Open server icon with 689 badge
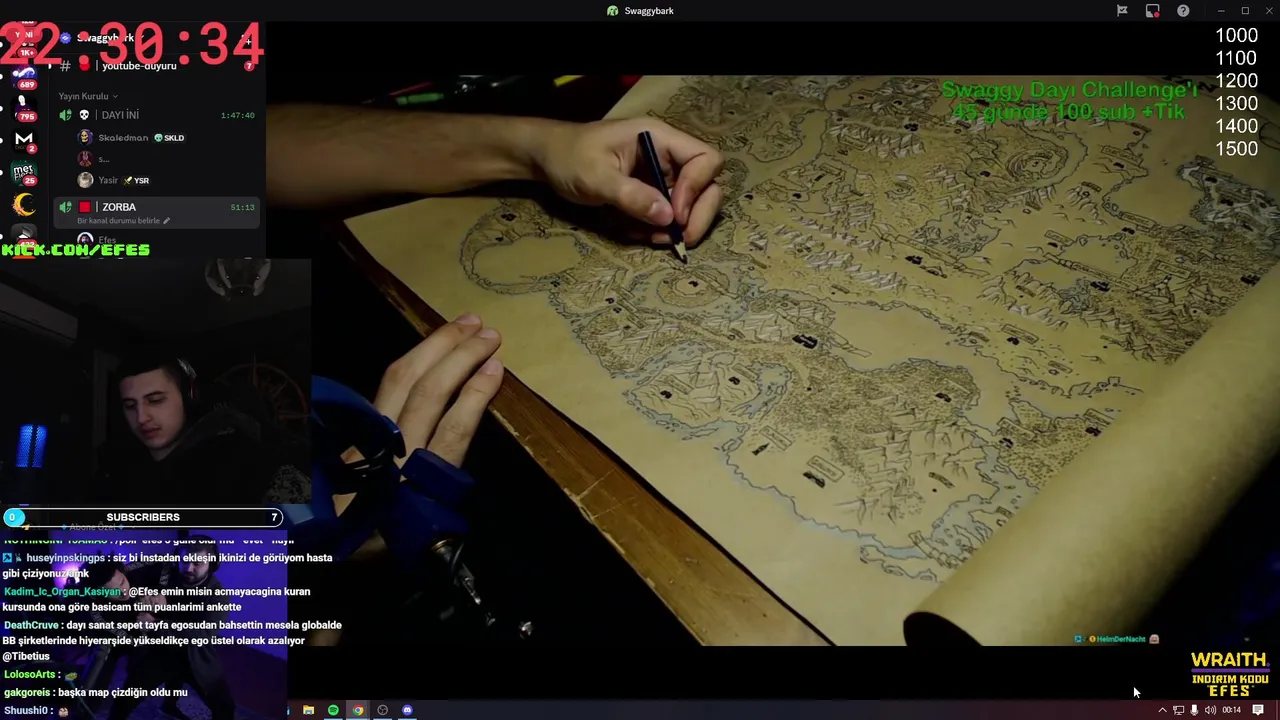The image size is (1280, 720). click(x=24, y=76)
